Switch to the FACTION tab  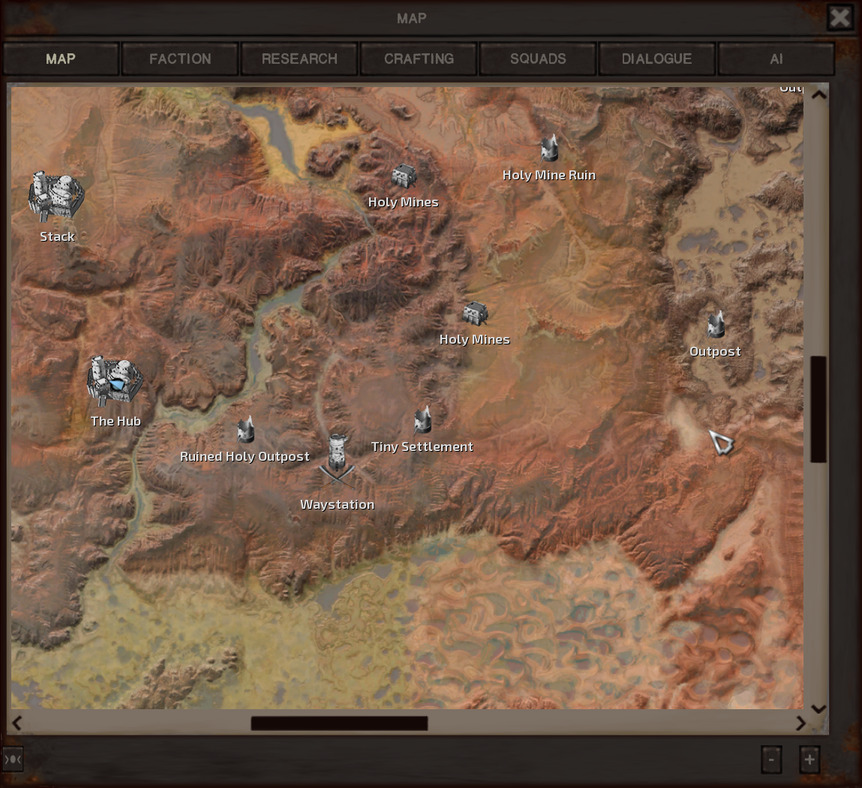(x=180, y=58)
